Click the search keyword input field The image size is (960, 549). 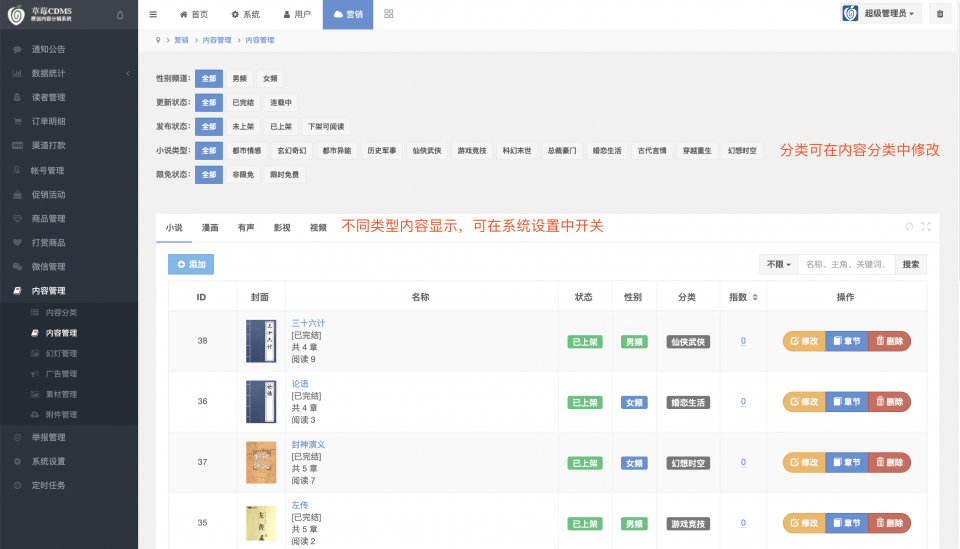[846, 265]
